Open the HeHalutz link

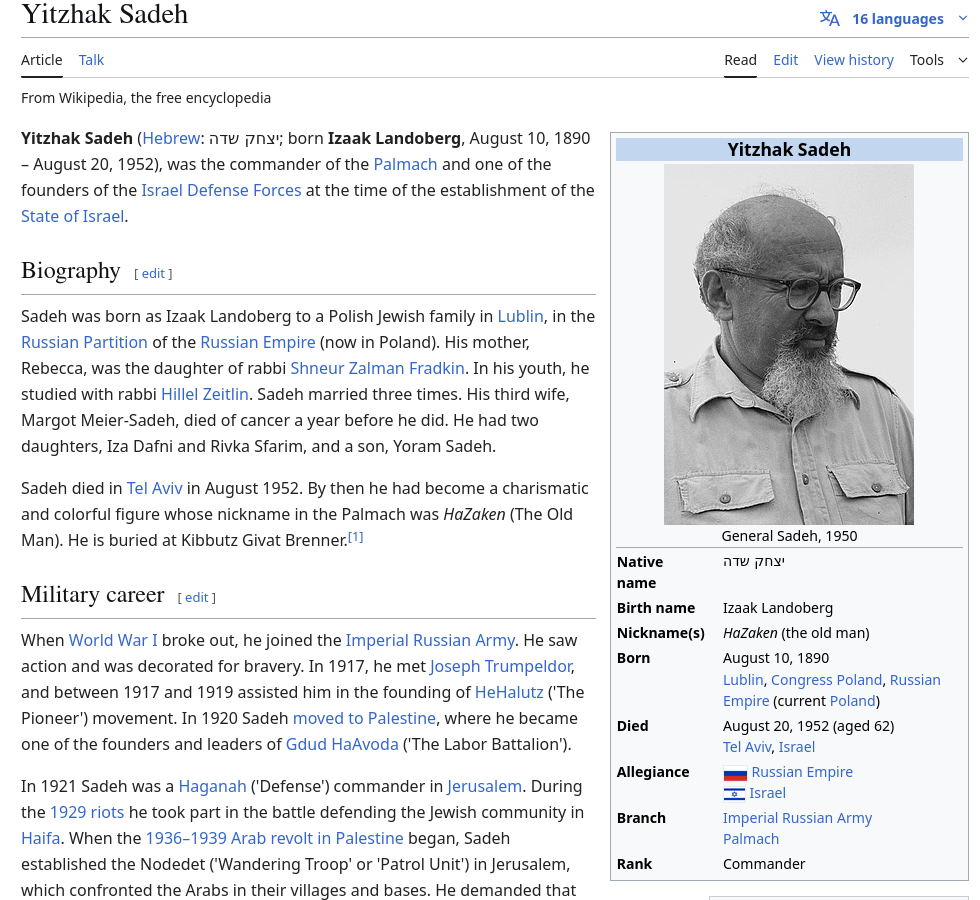(x=509, y=692)
